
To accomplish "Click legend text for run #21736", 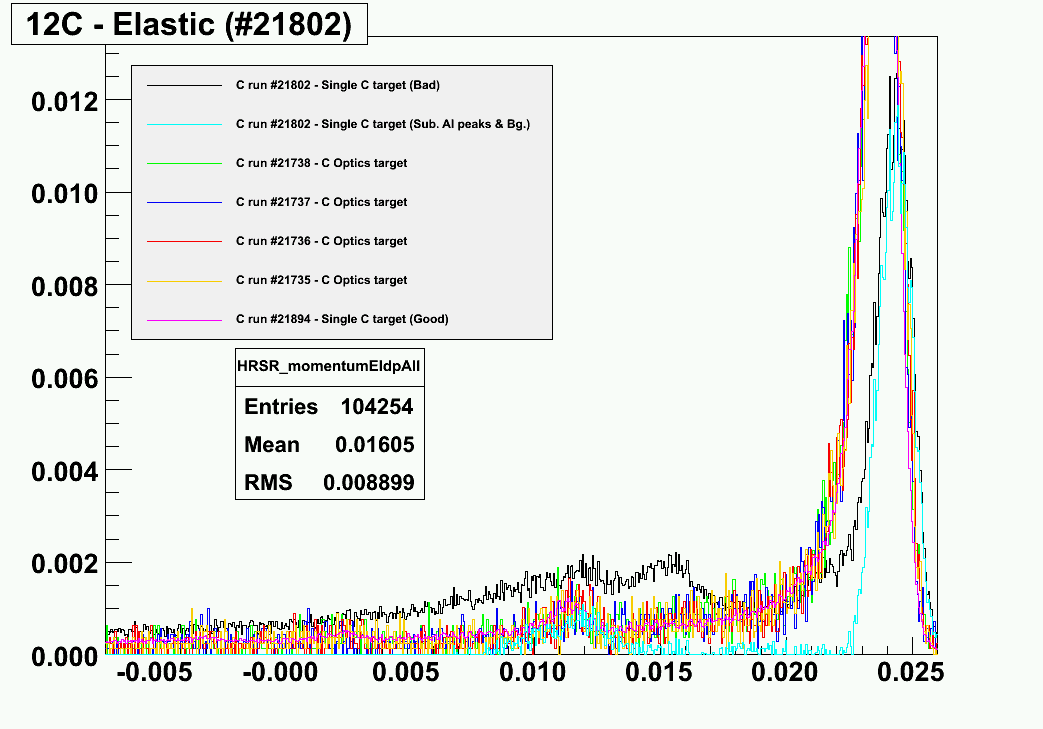I will (x=321, y=241).
